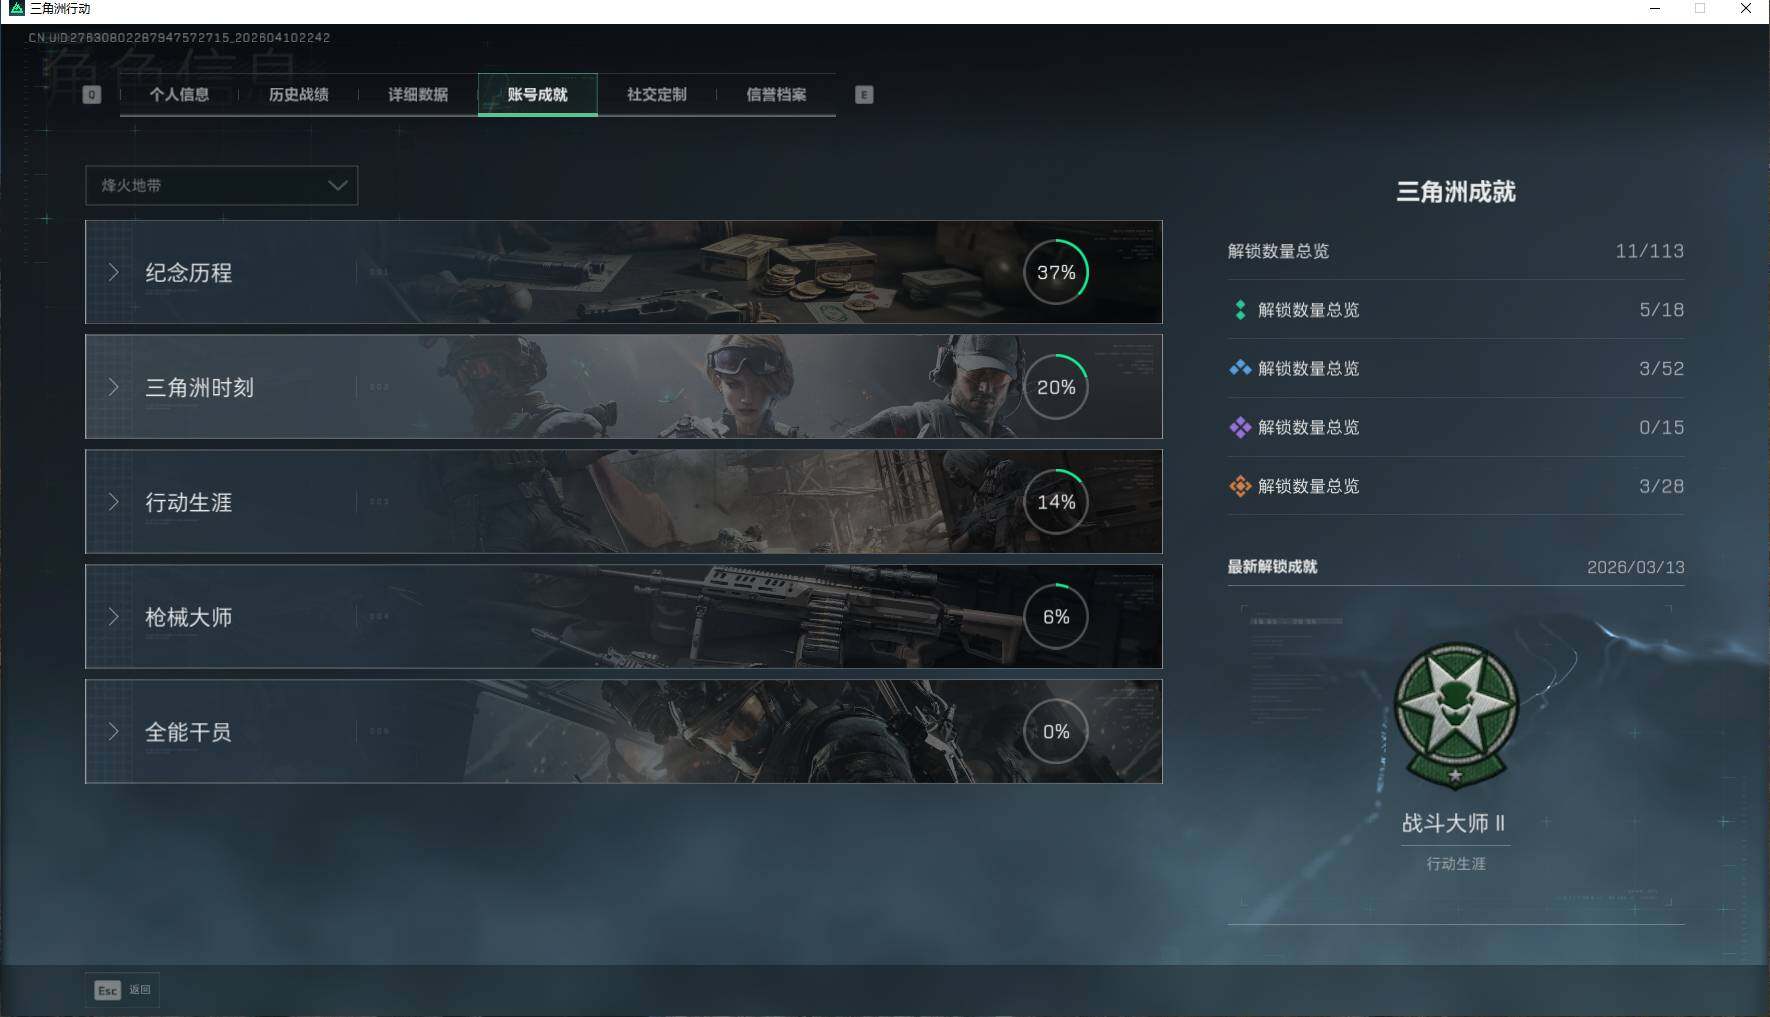Click the 账号成就 tab

(538, 94)
